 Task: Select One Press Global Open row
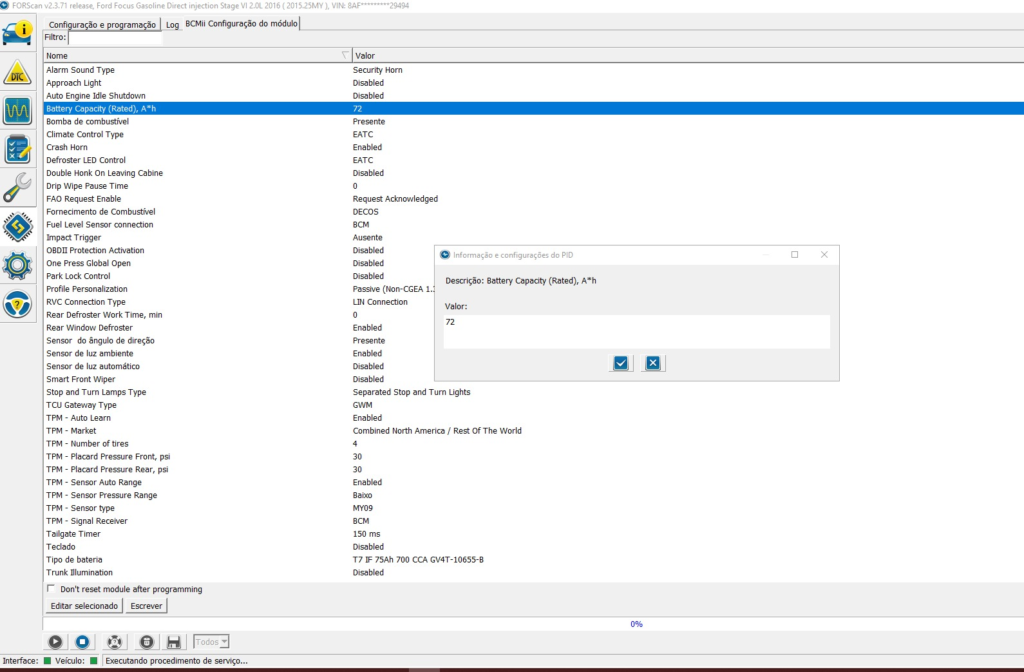[240, 263]
